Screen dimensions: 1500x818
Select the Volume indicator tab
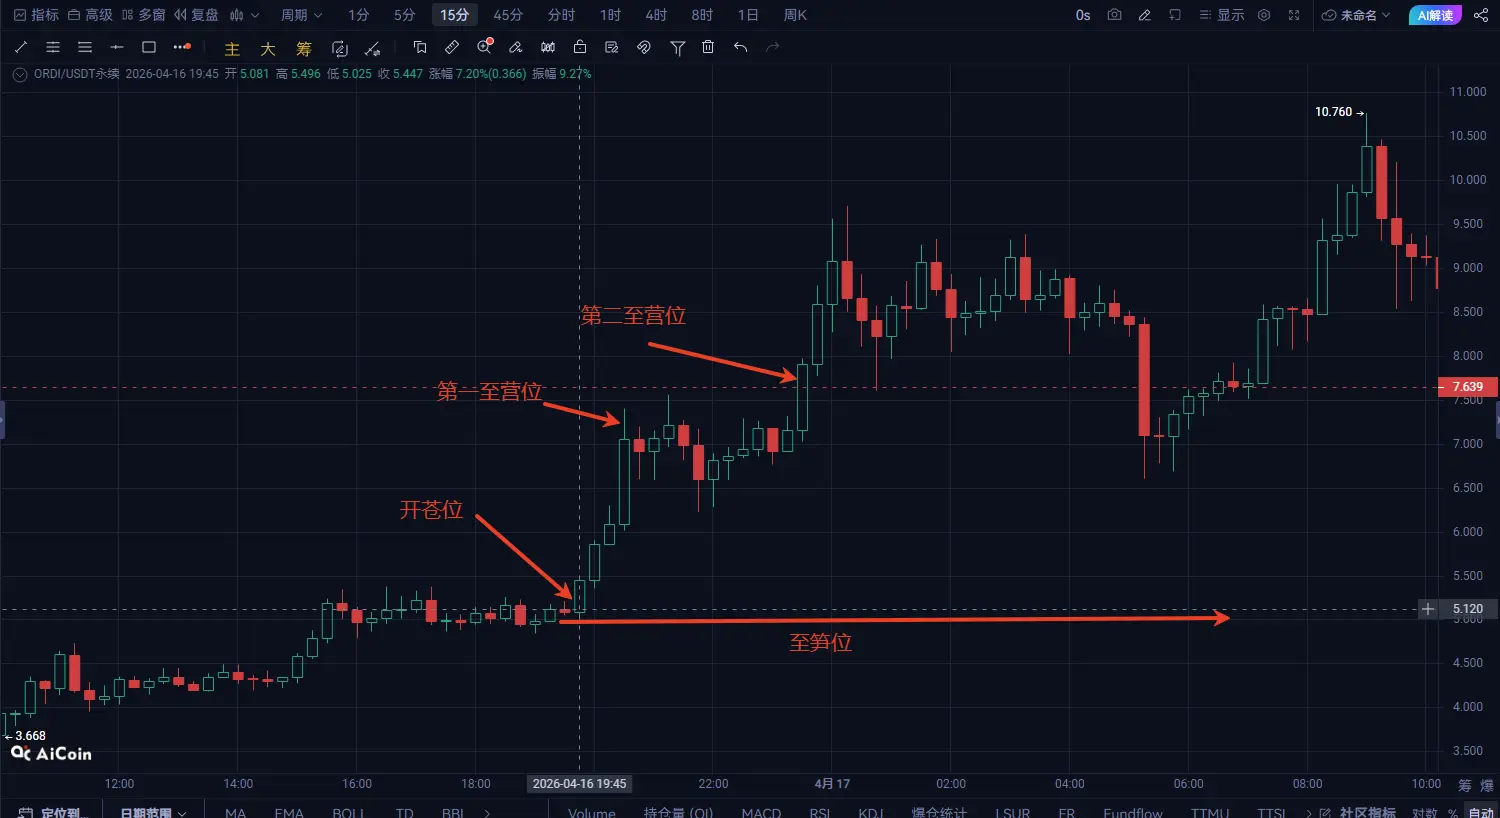[592, 812]
